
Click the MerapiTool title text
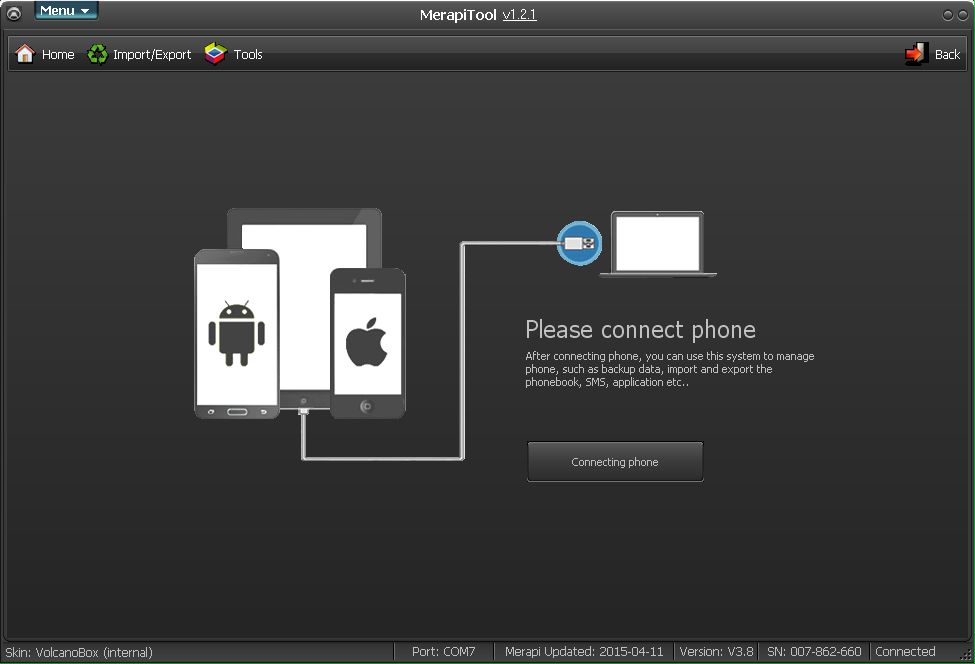click(458, 15)
